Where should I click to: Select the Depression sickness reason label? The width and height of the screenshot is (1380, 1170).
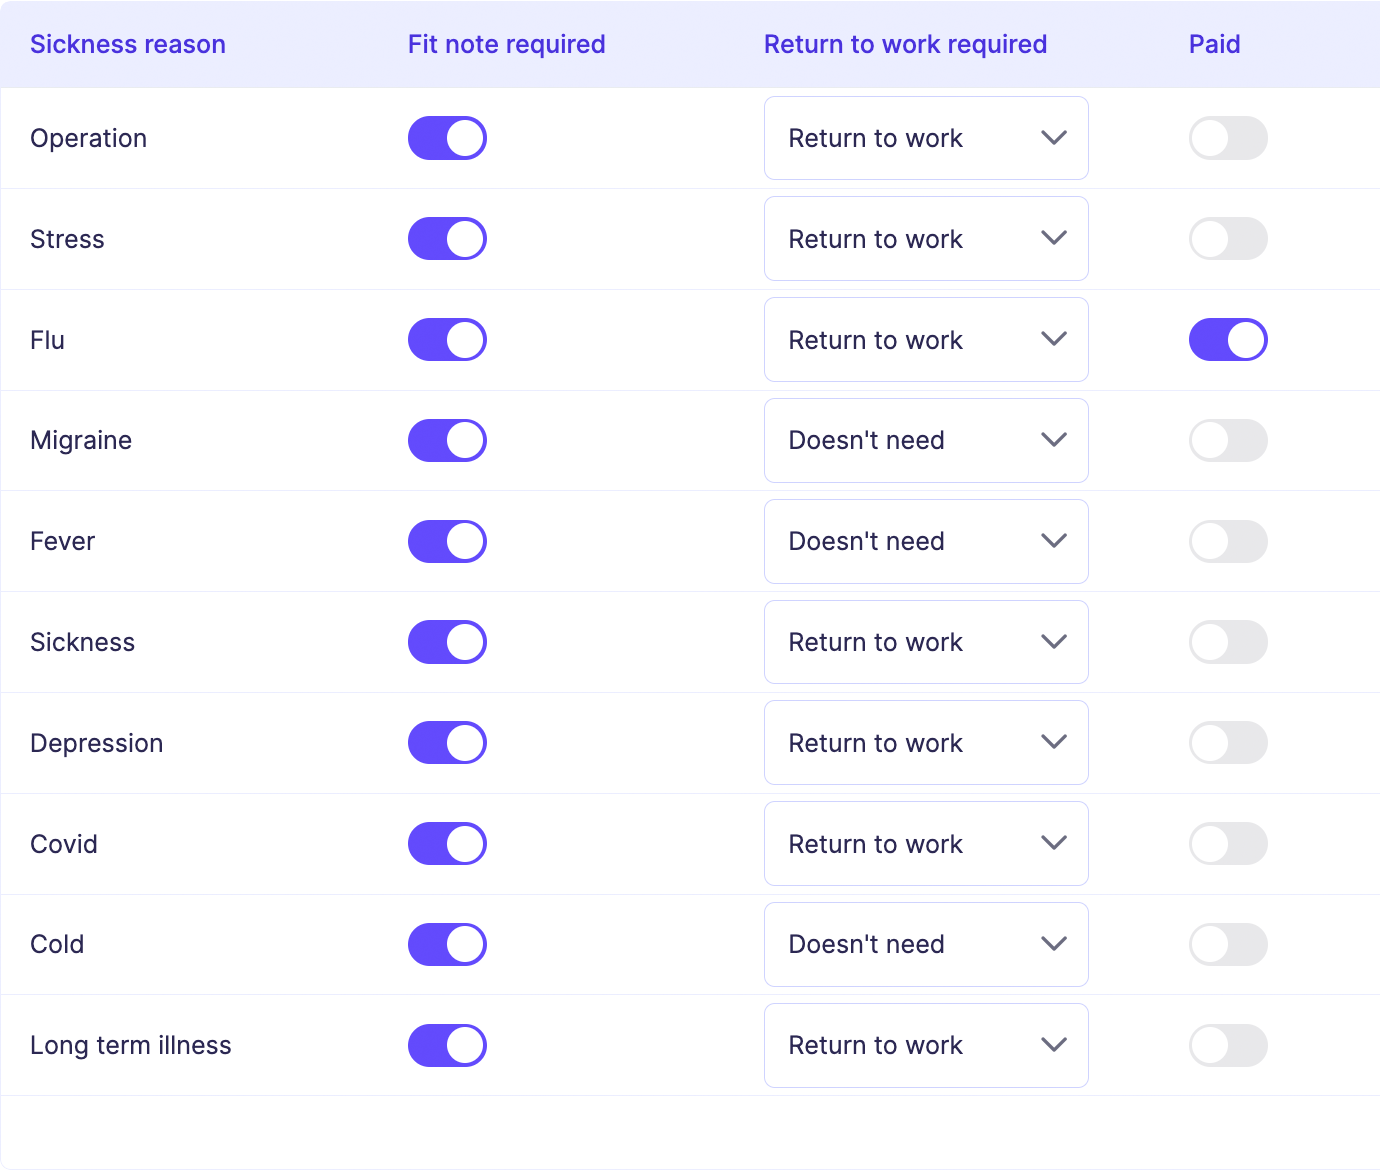click(x=97, y=744)
